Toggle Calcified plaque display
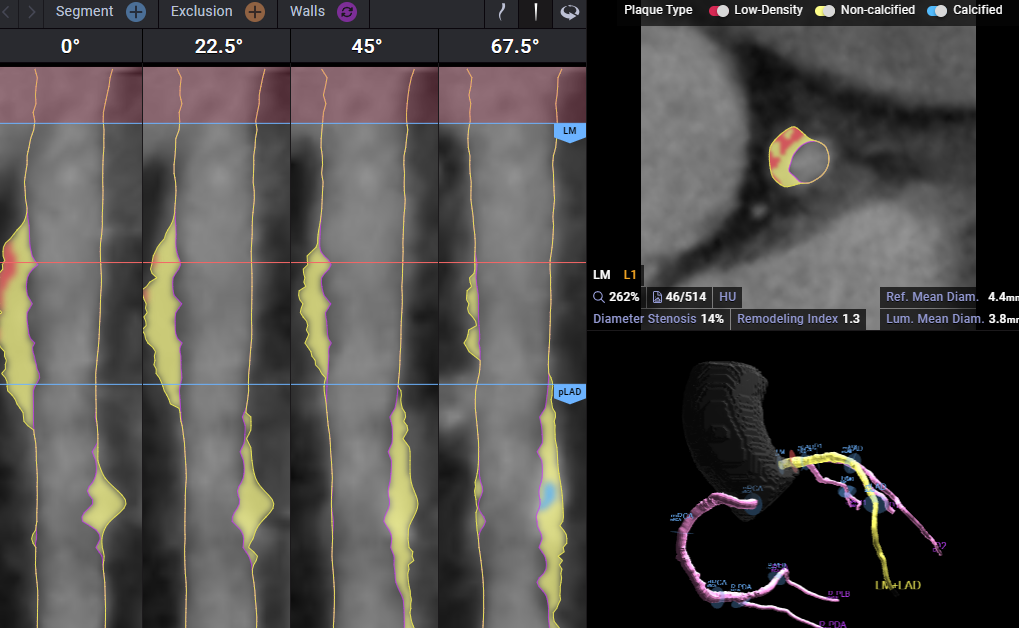 pos(937,10)
